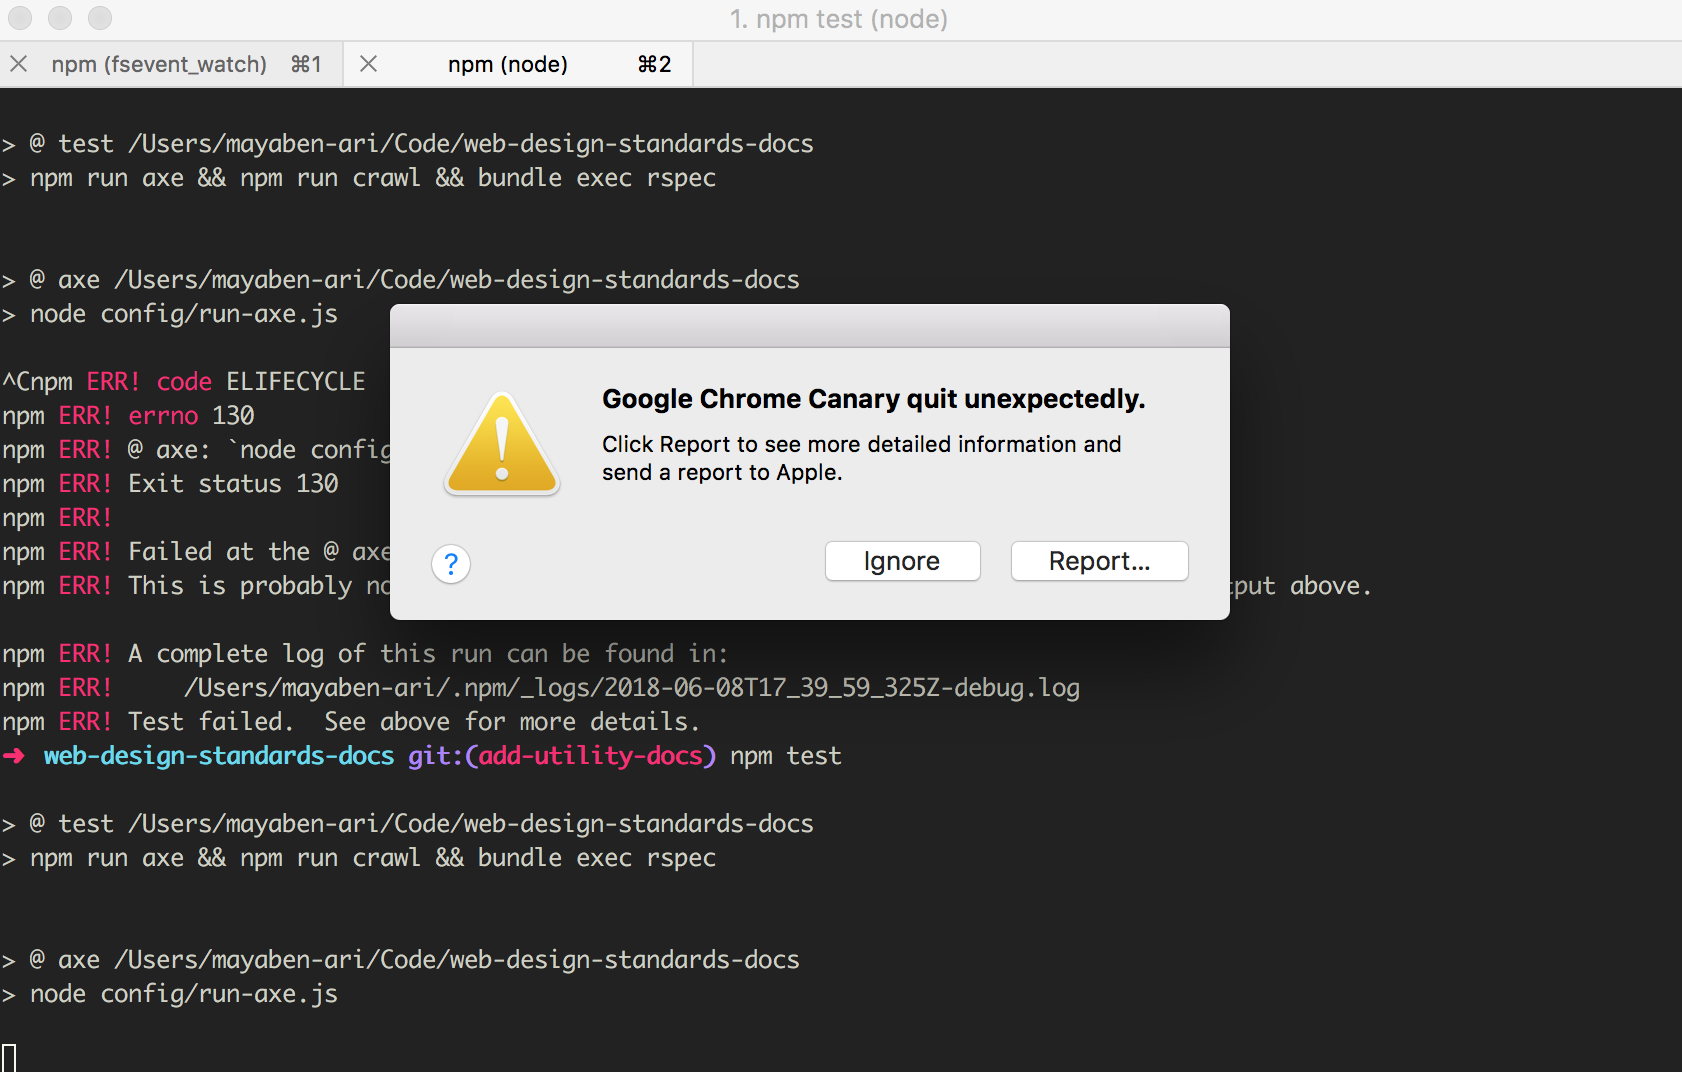Screen dimensions: 1682x1072
Task: Click the yellow warning triangle icon
Action: pyautogui.click(x=502, y=445)
